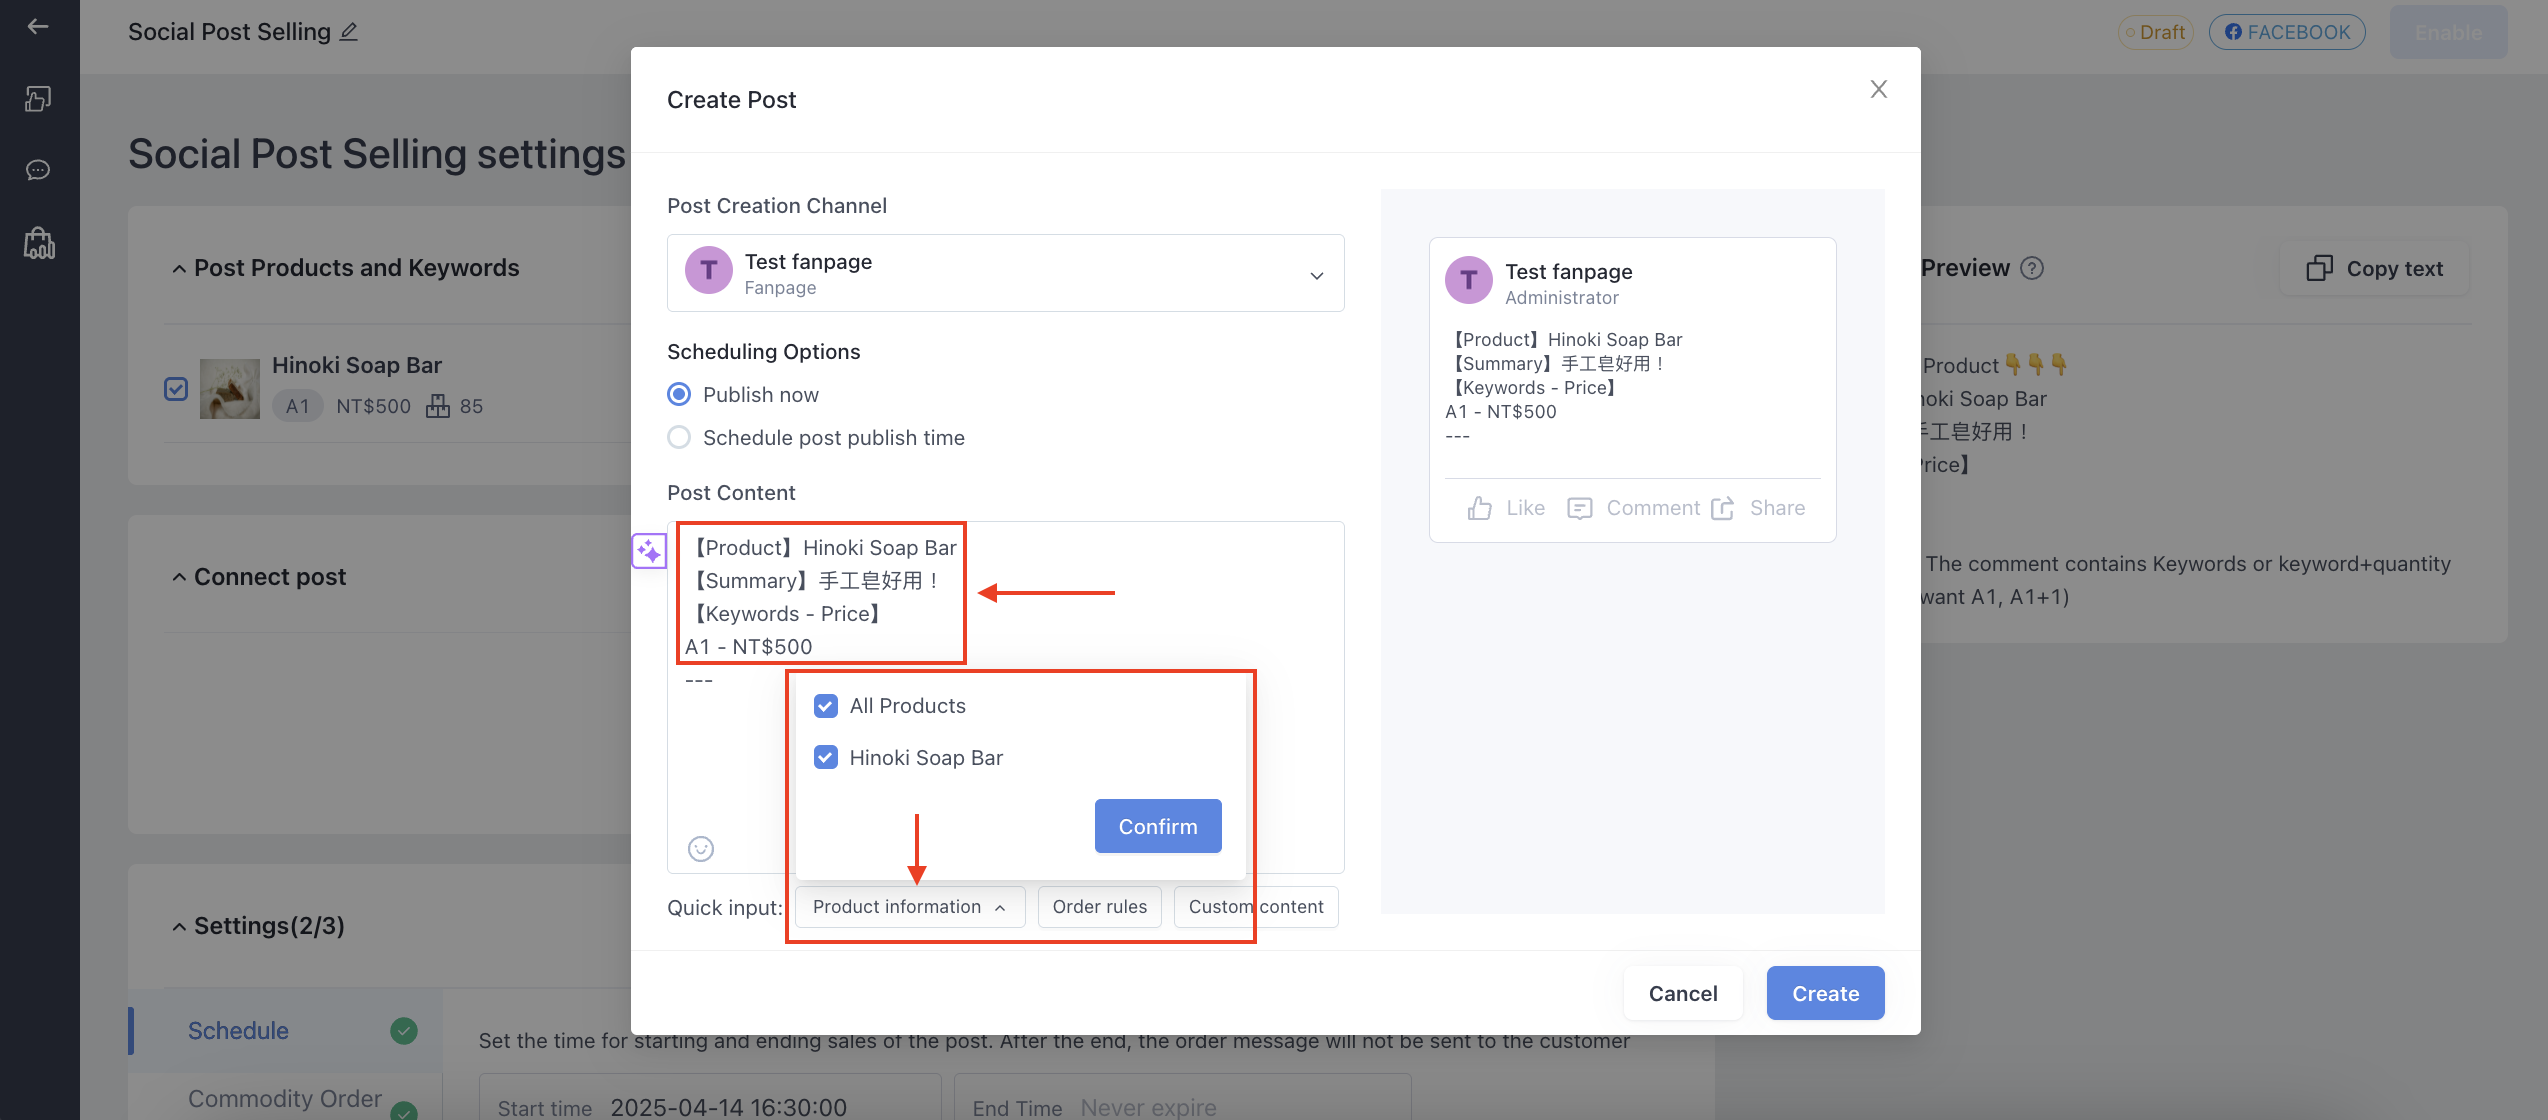Uncheck the All Products checkbox

[826, 706]
